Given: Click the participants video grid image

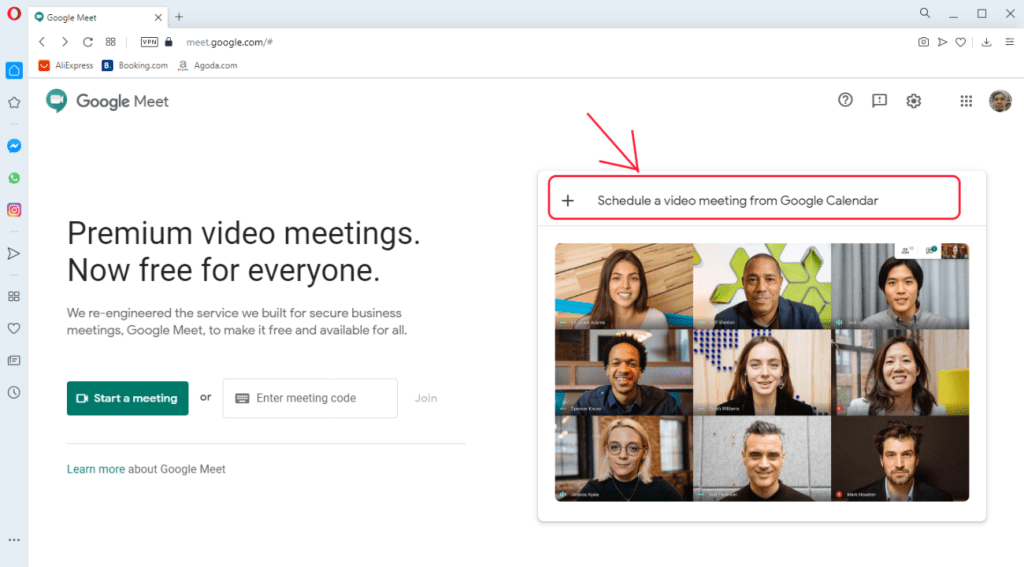Looking at the screenshot, I should [761, 372].
